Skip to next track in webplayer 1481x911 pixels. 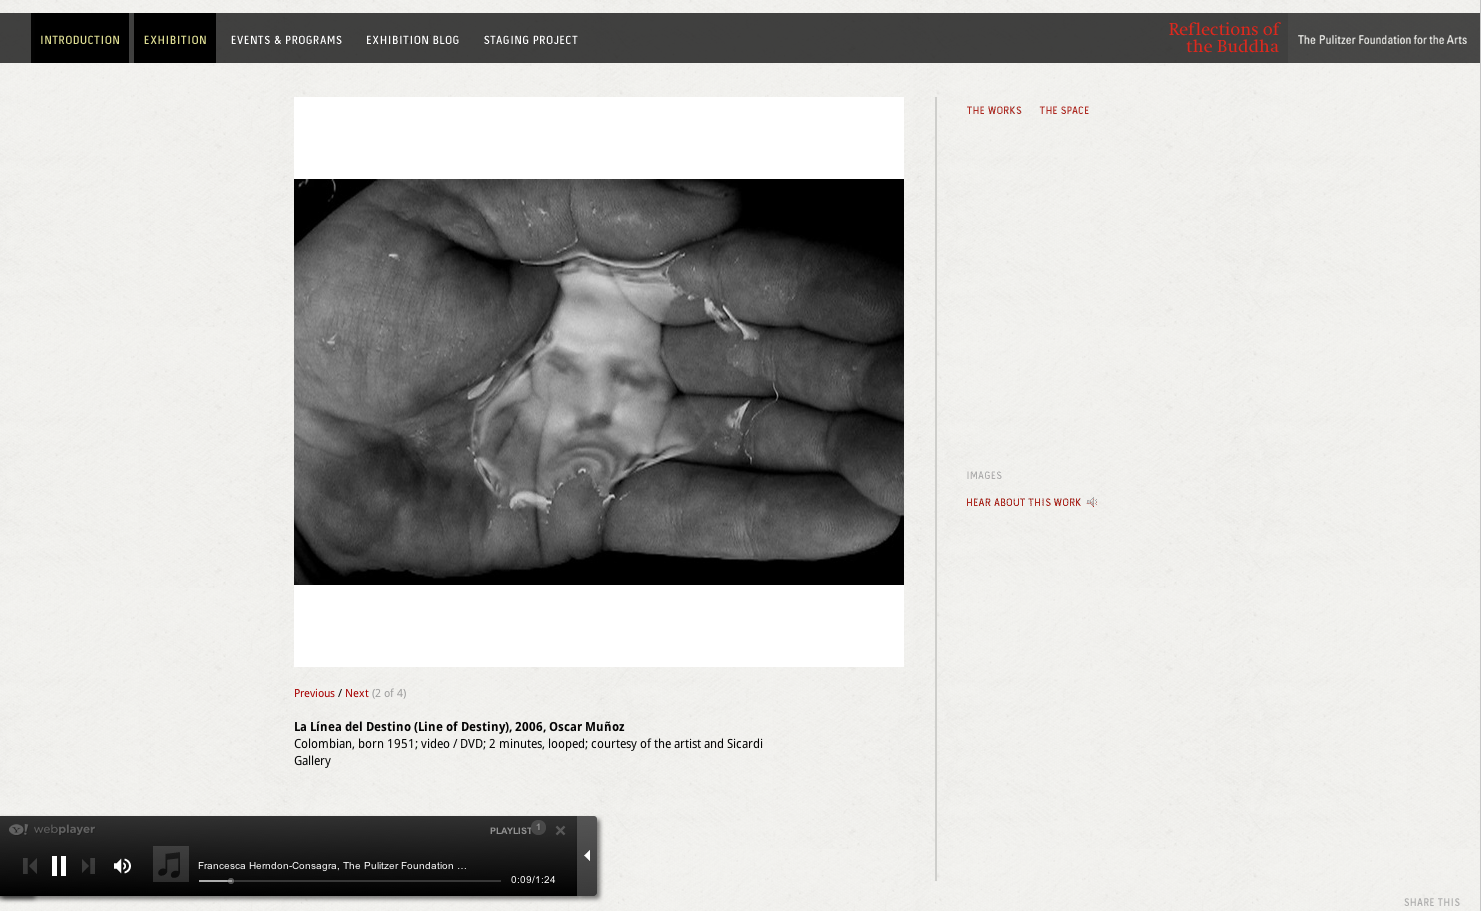coord(88,866)
